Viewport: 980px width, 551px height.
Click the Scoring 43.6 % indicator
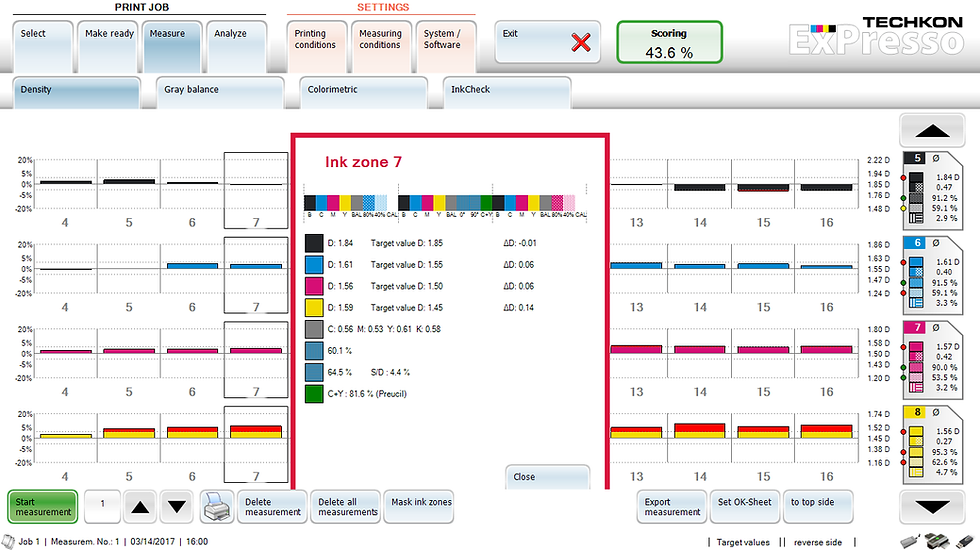669,42
